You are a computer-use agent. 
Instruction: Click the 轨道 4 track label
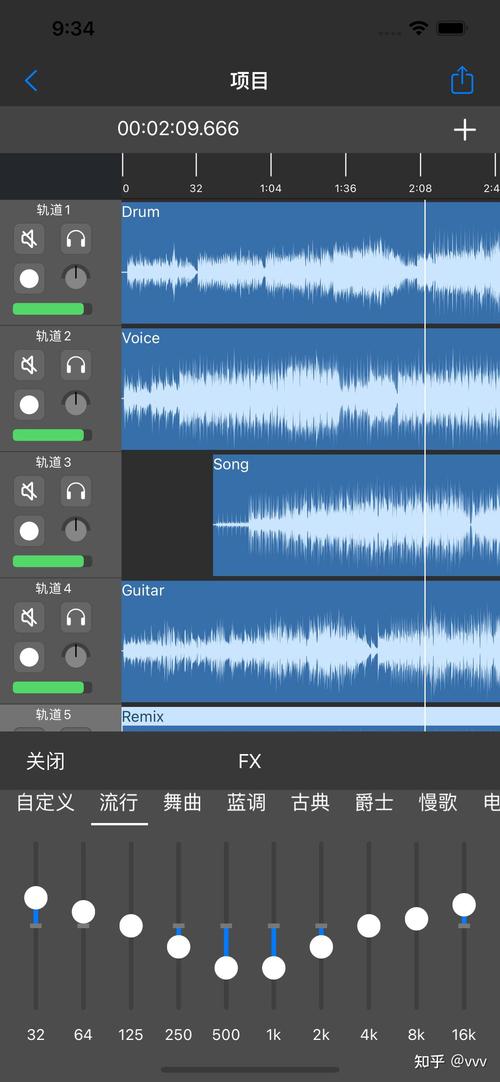53,589
